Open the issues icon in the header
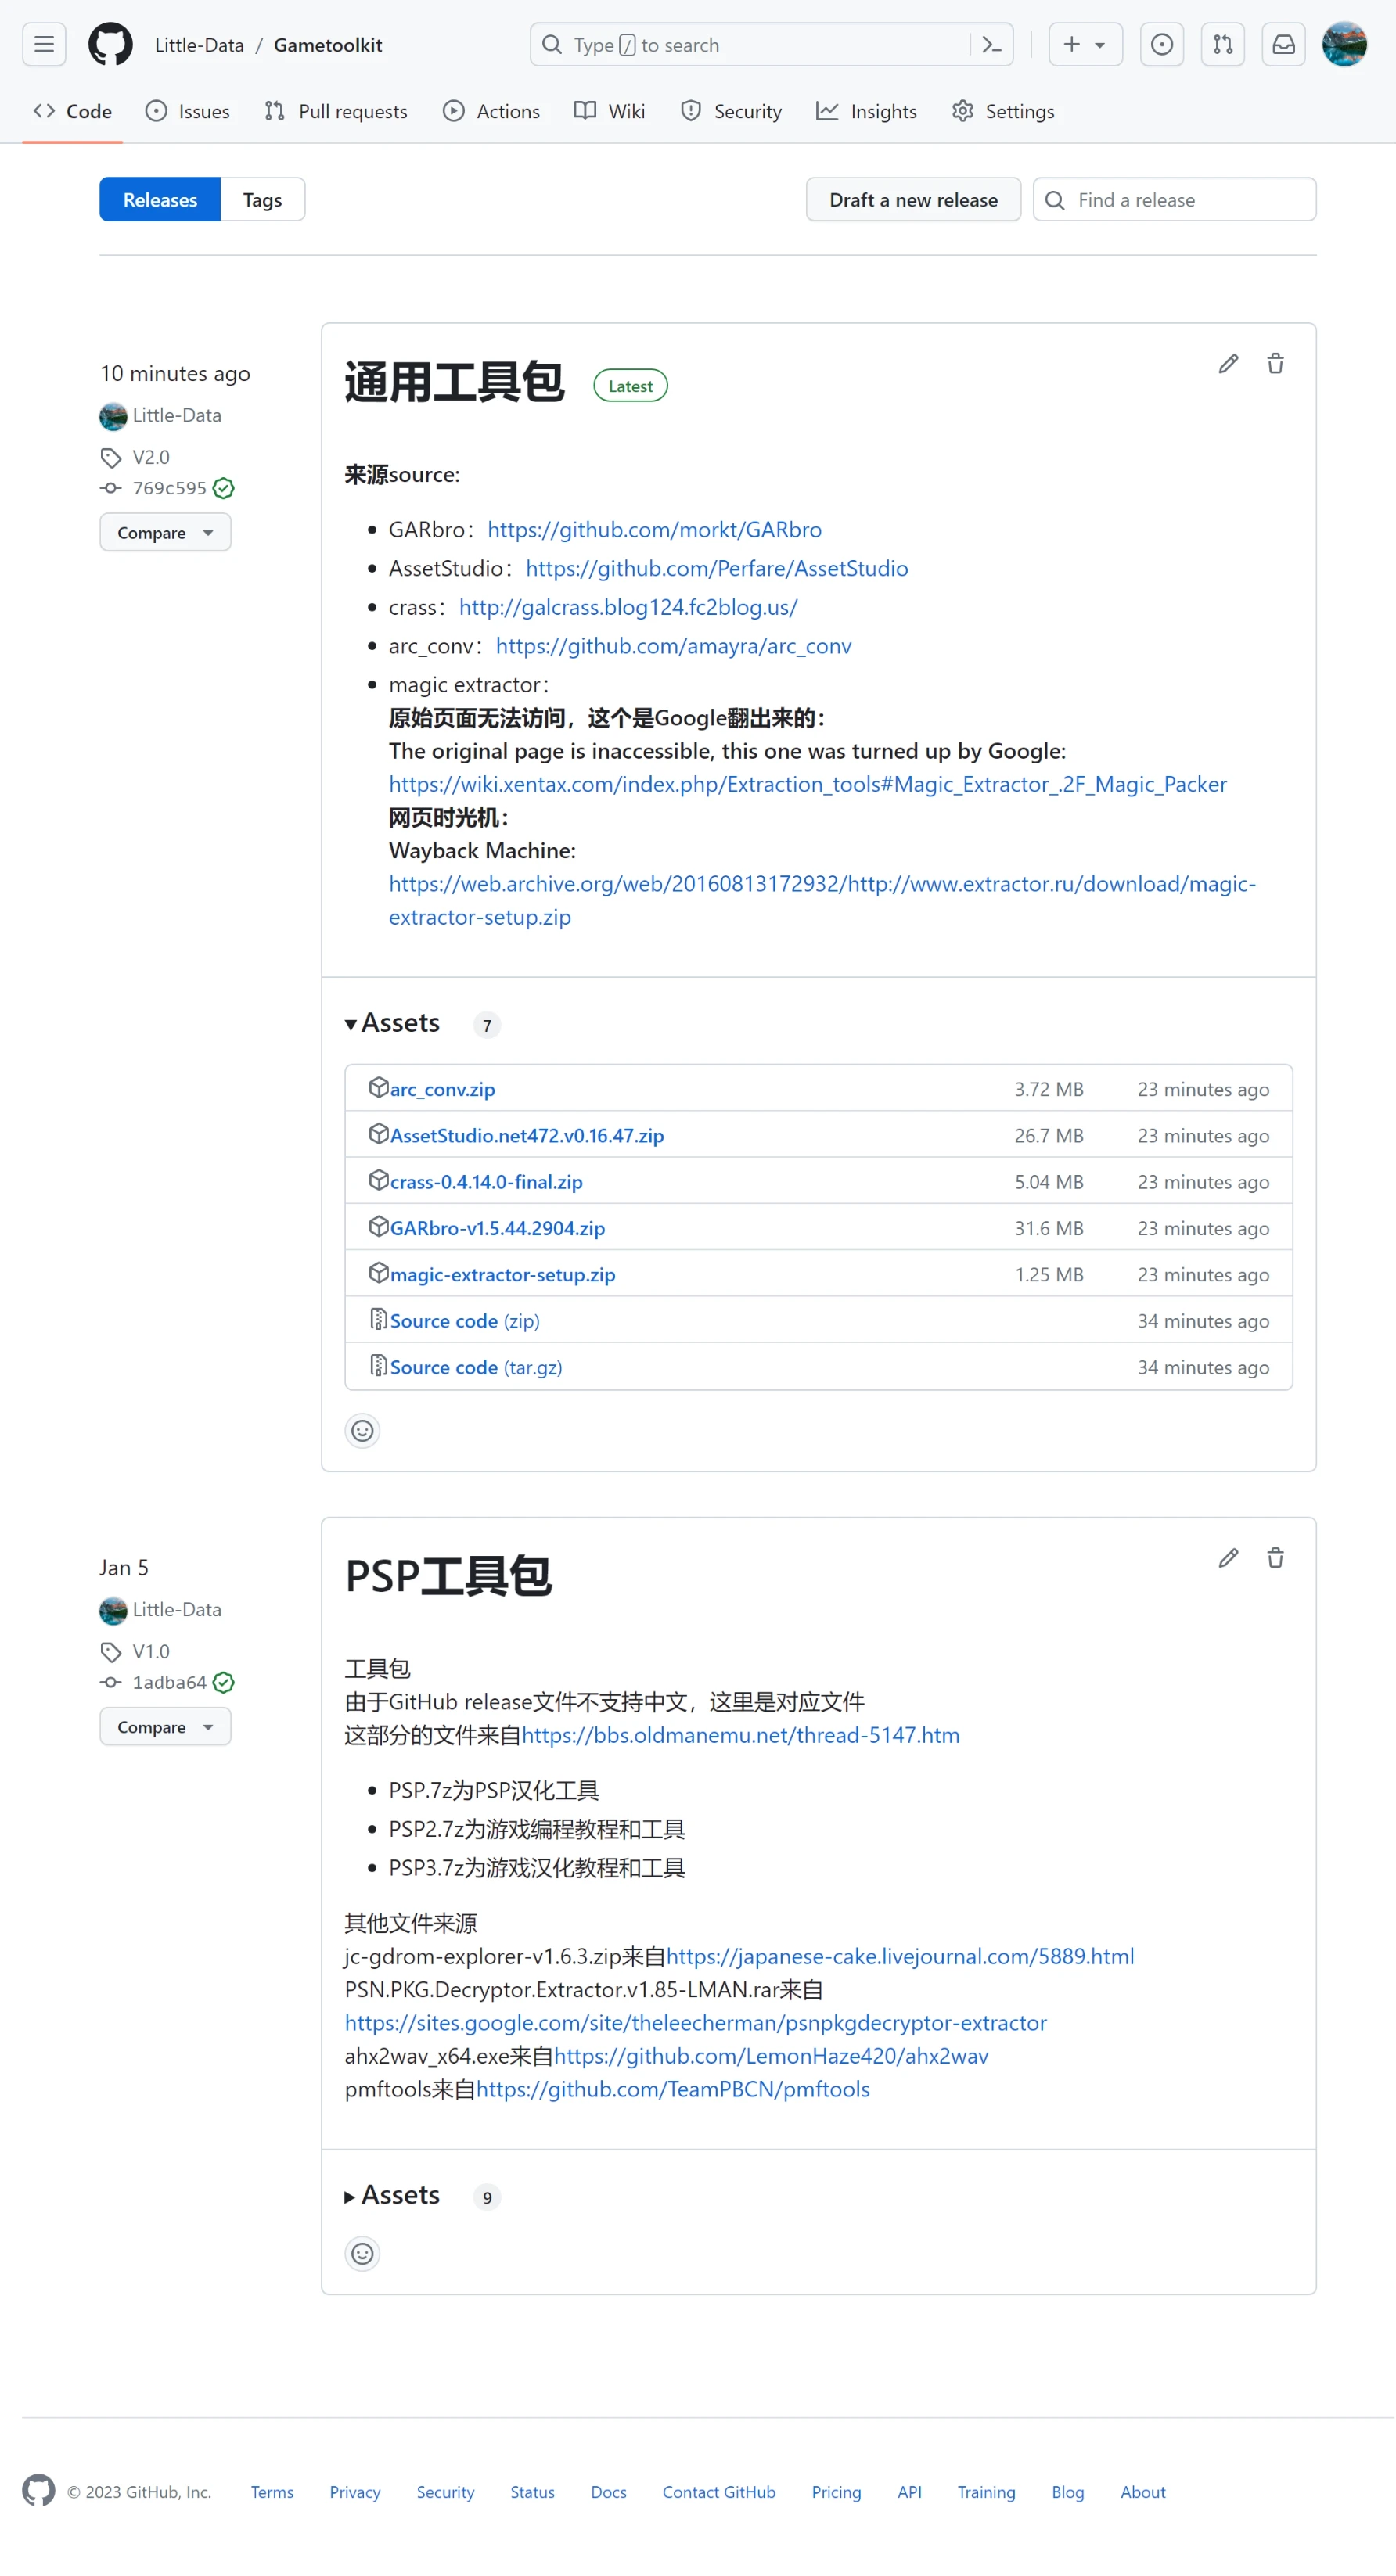The image size is (1396, 2576). click(1161, 44)
